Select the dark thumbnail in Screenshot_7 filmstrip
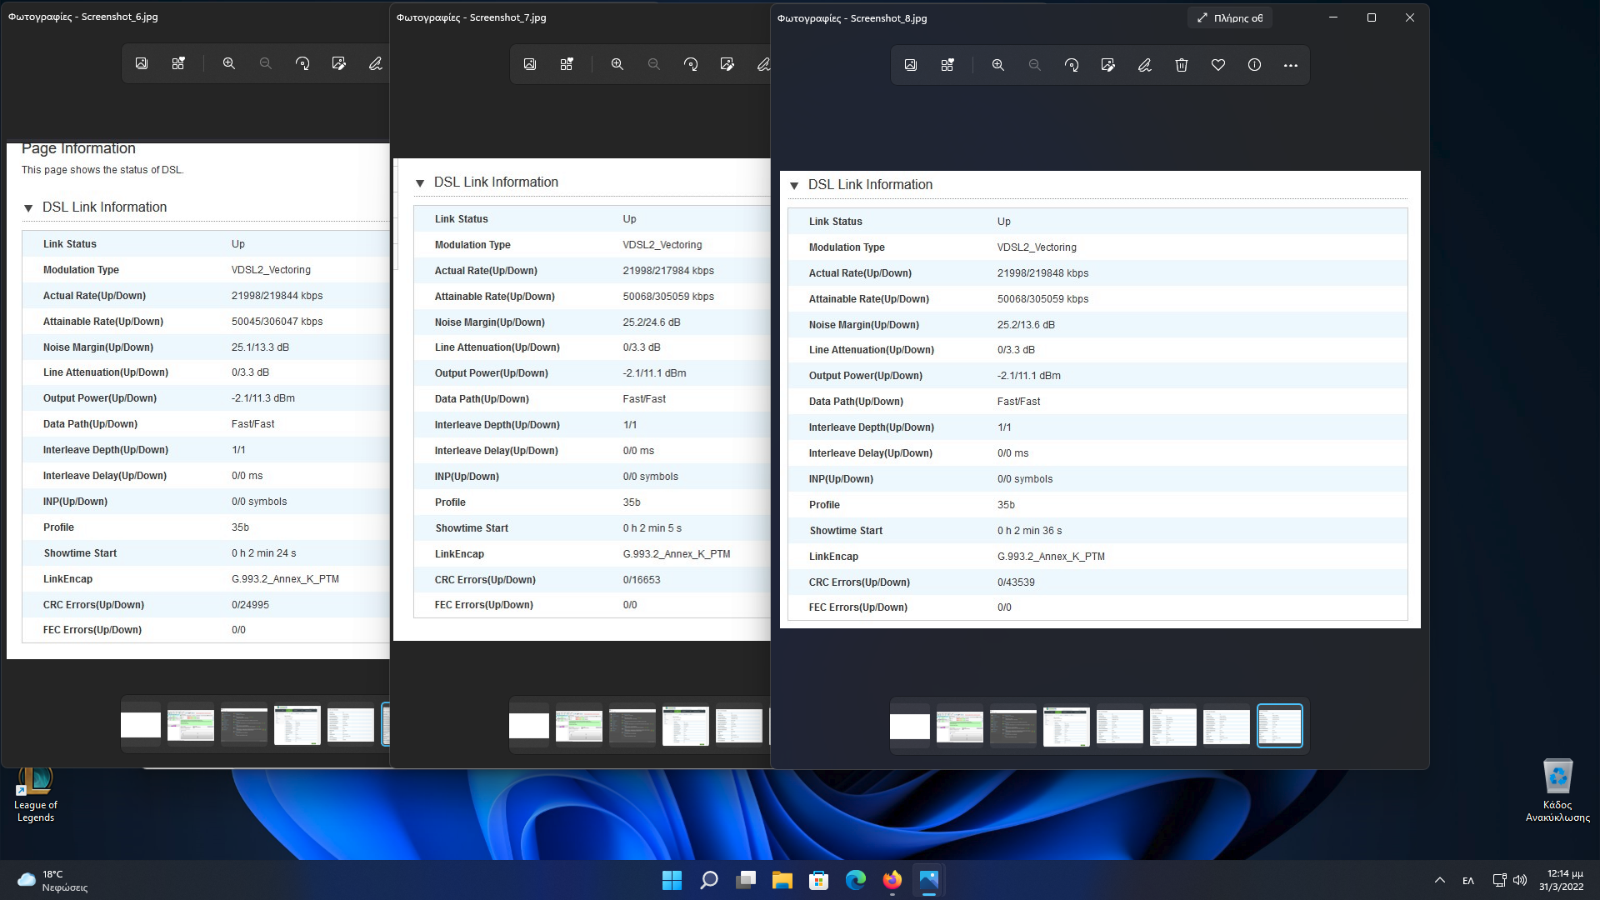 [632, 726]
